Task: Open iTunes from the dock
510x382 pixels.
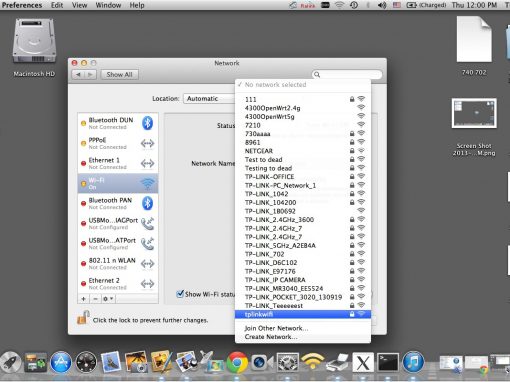Action: click(x=413, y=362)
